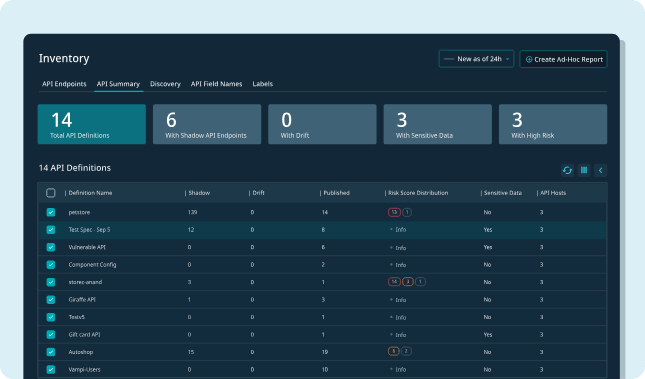Toggle the select-all header checkbox
Image resolution: width=645 pixels, height=379 pixels.
(x=51, y=193)
